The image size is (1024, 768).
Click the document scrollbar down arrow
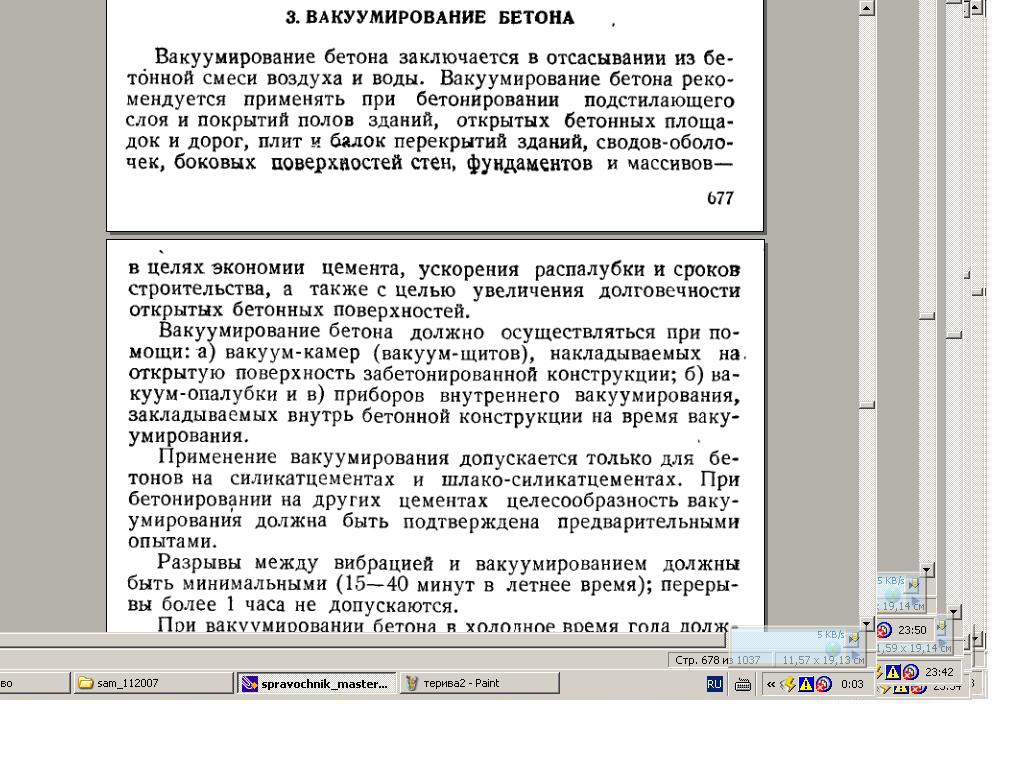point(867,624)
